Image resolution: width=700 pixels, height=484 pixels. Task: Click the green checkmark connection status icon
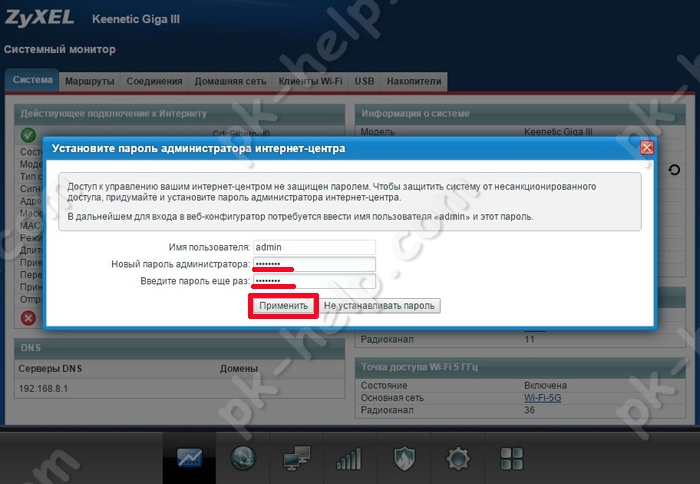(x=28, y=135)
